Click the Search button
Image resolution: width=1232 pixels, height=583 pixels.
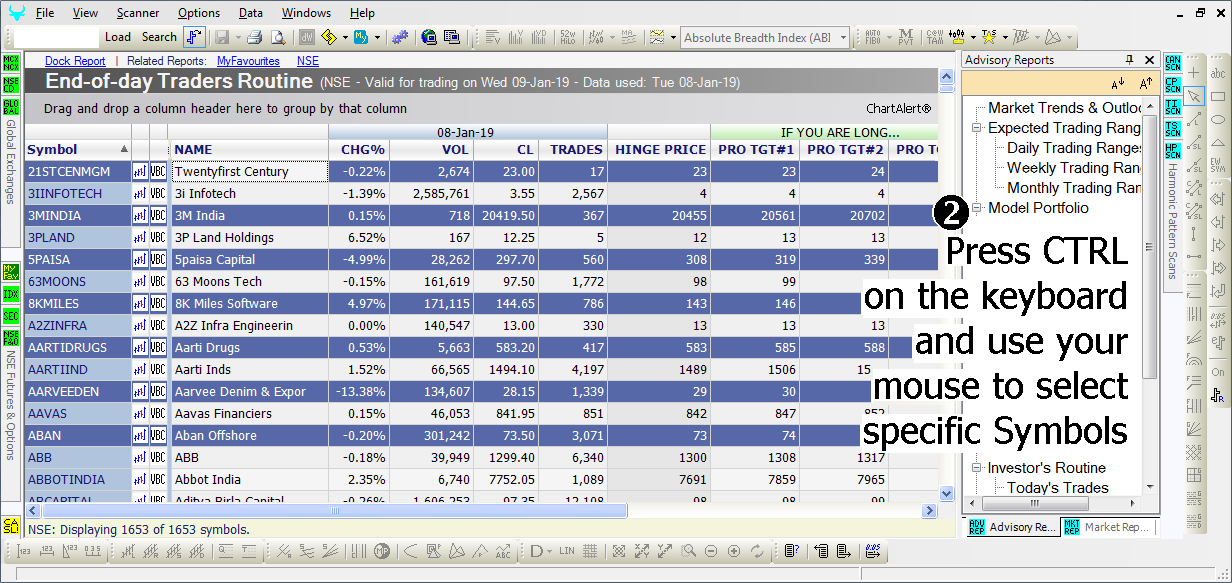pos(159,37)
